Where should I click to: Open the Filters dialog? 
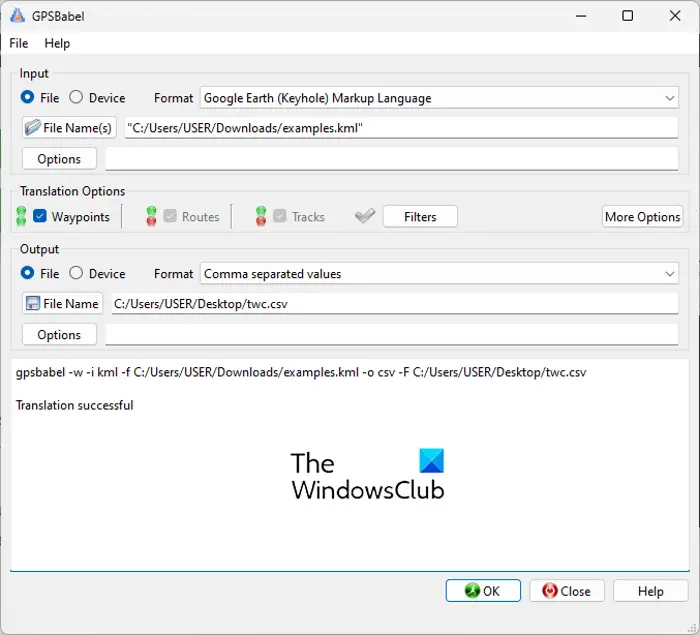pos(420,217)
